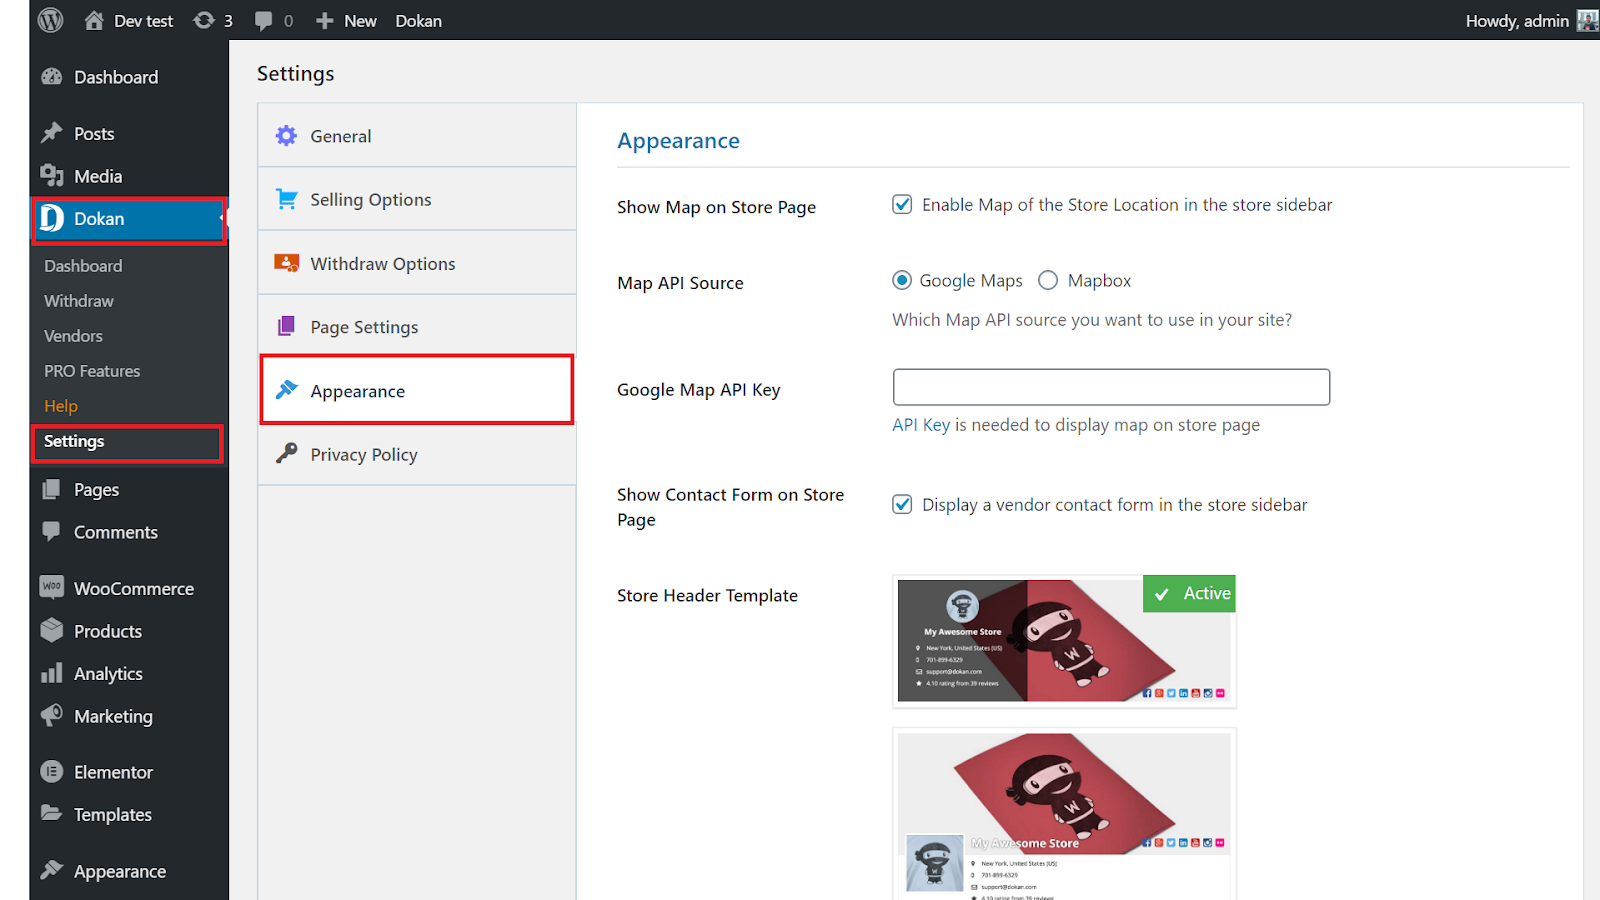1600x900 pixels.
Task: Open the Selling Options tab
Action: (x=417, y=199)
